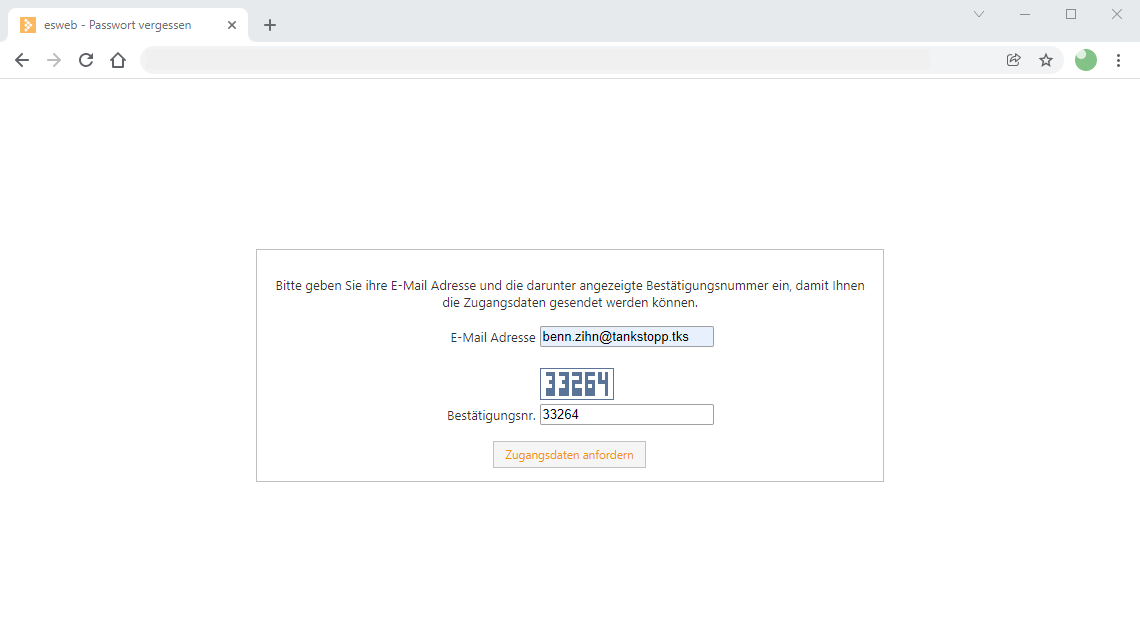
Task: Open the green profile avatar
Action: point(1085,60)
